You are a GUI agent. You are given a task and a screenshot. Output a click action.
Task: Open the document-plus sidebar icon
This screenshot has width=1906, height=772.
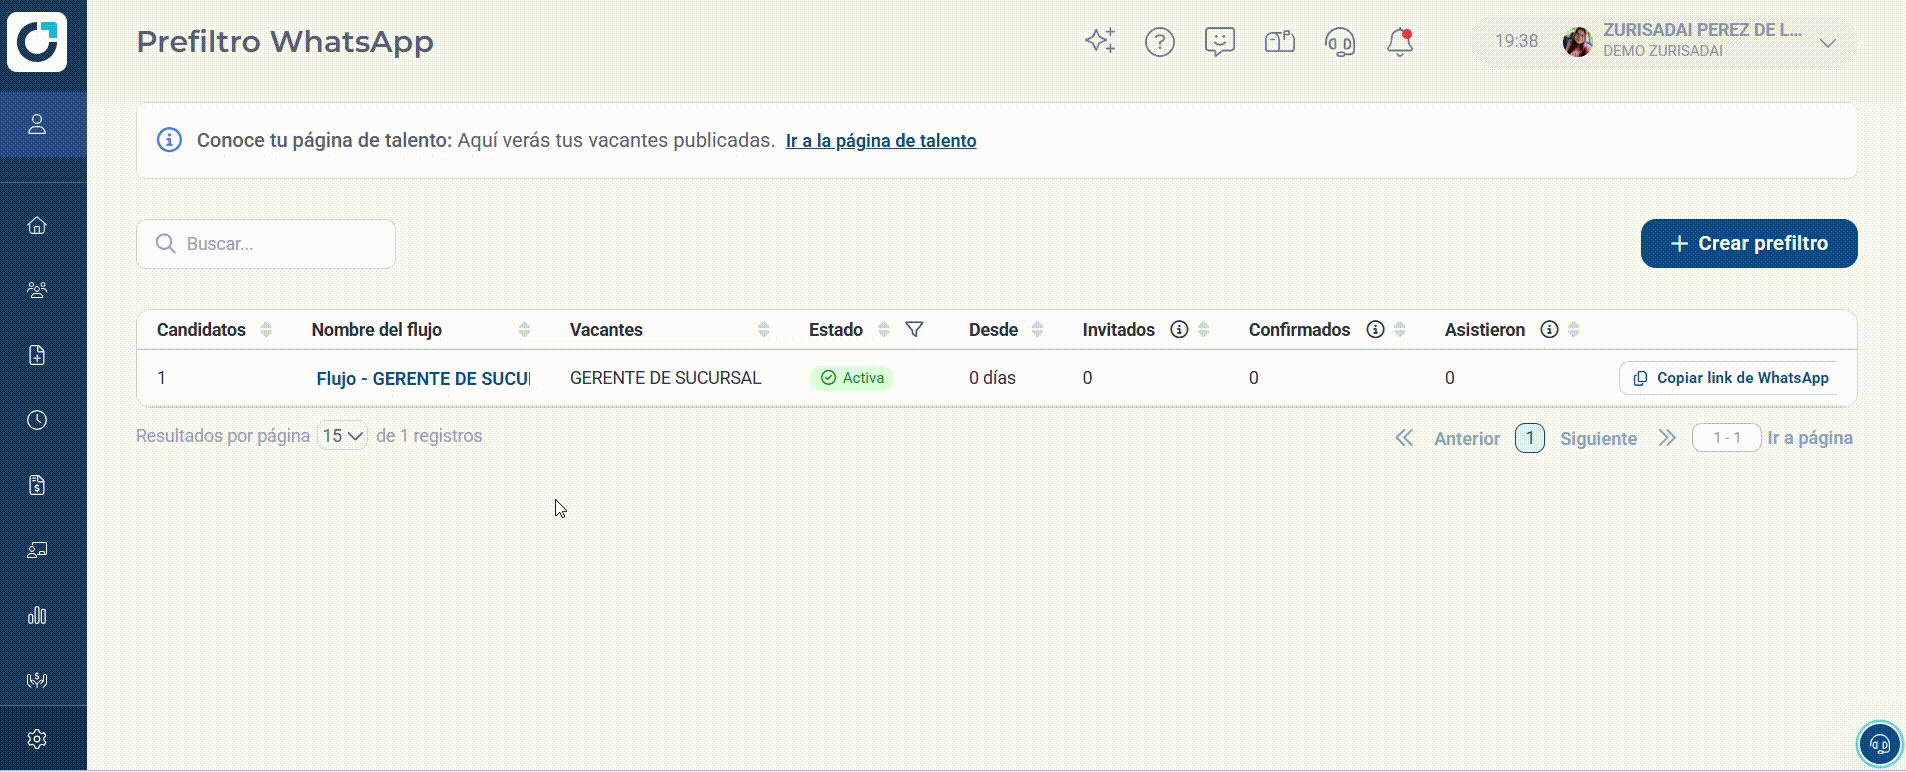[37, 355]
